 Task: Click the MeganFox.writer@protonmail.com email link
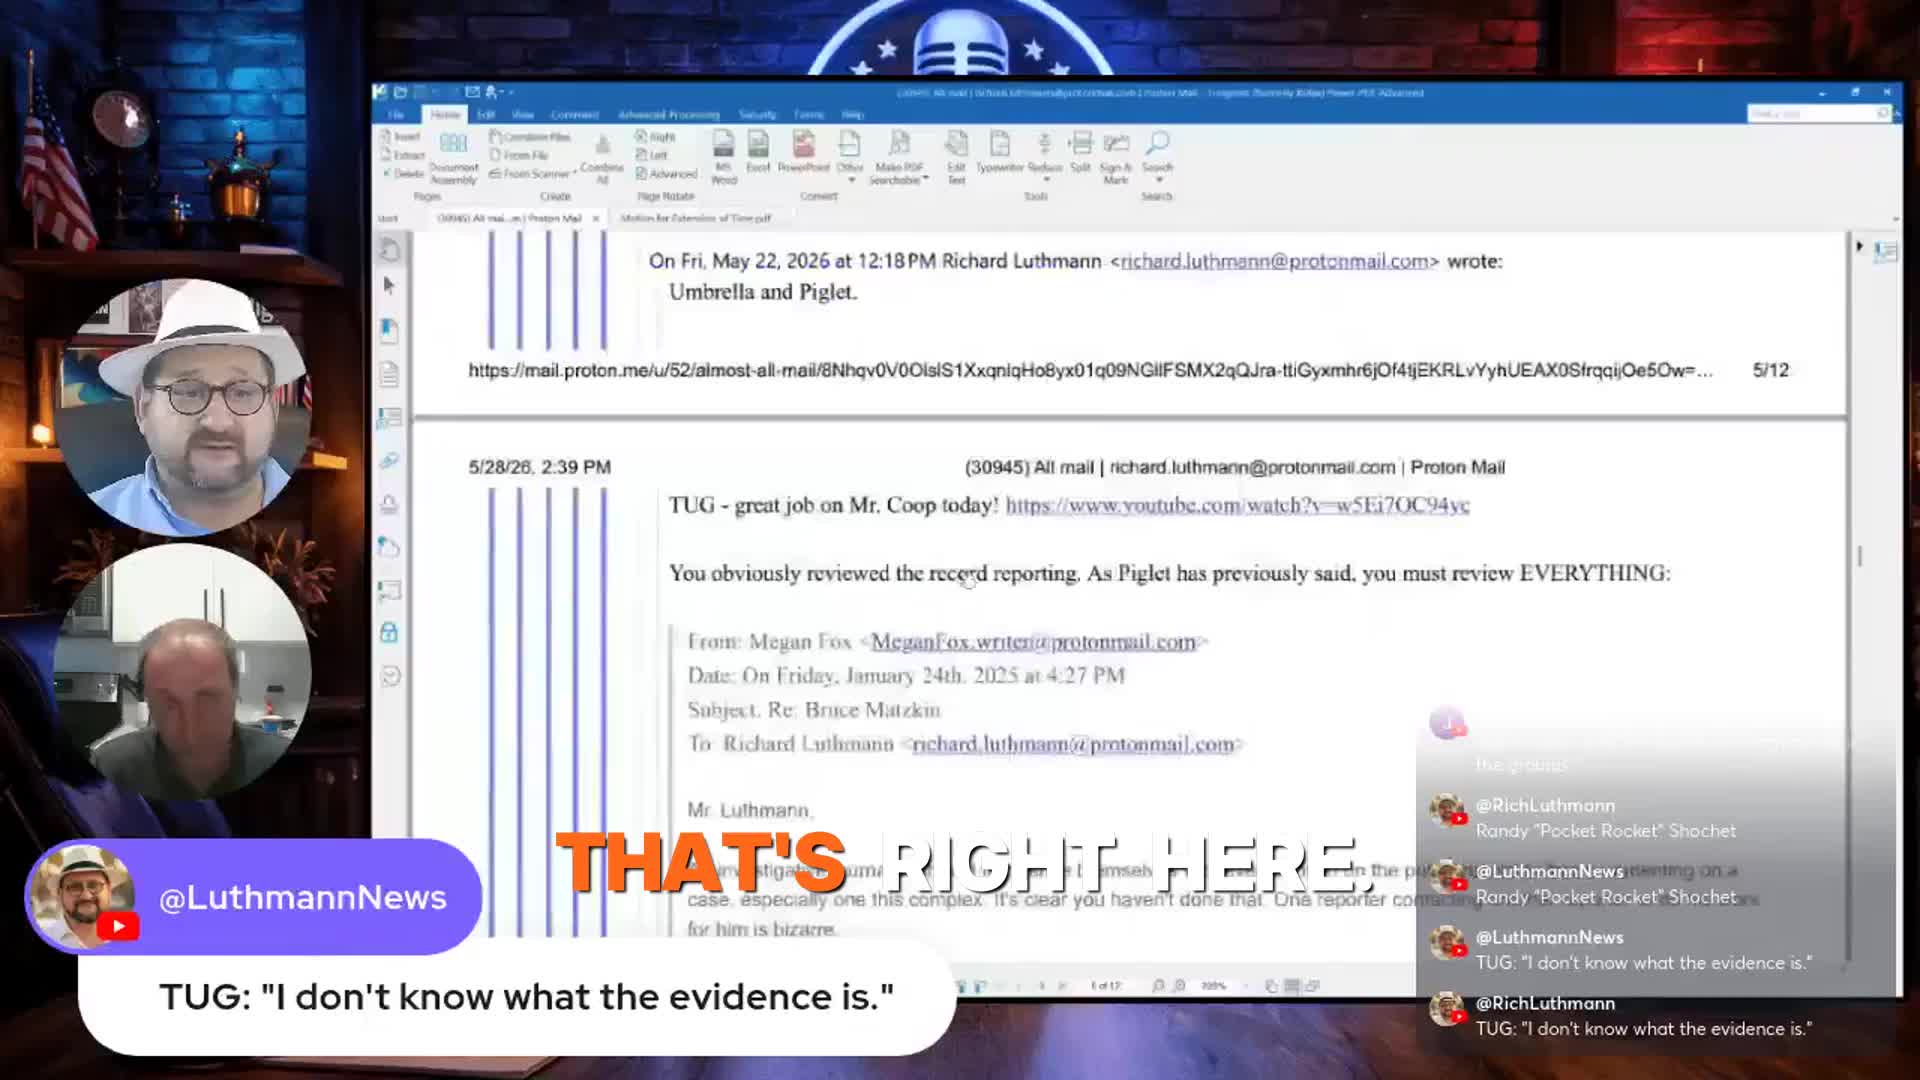(1033, 642)
